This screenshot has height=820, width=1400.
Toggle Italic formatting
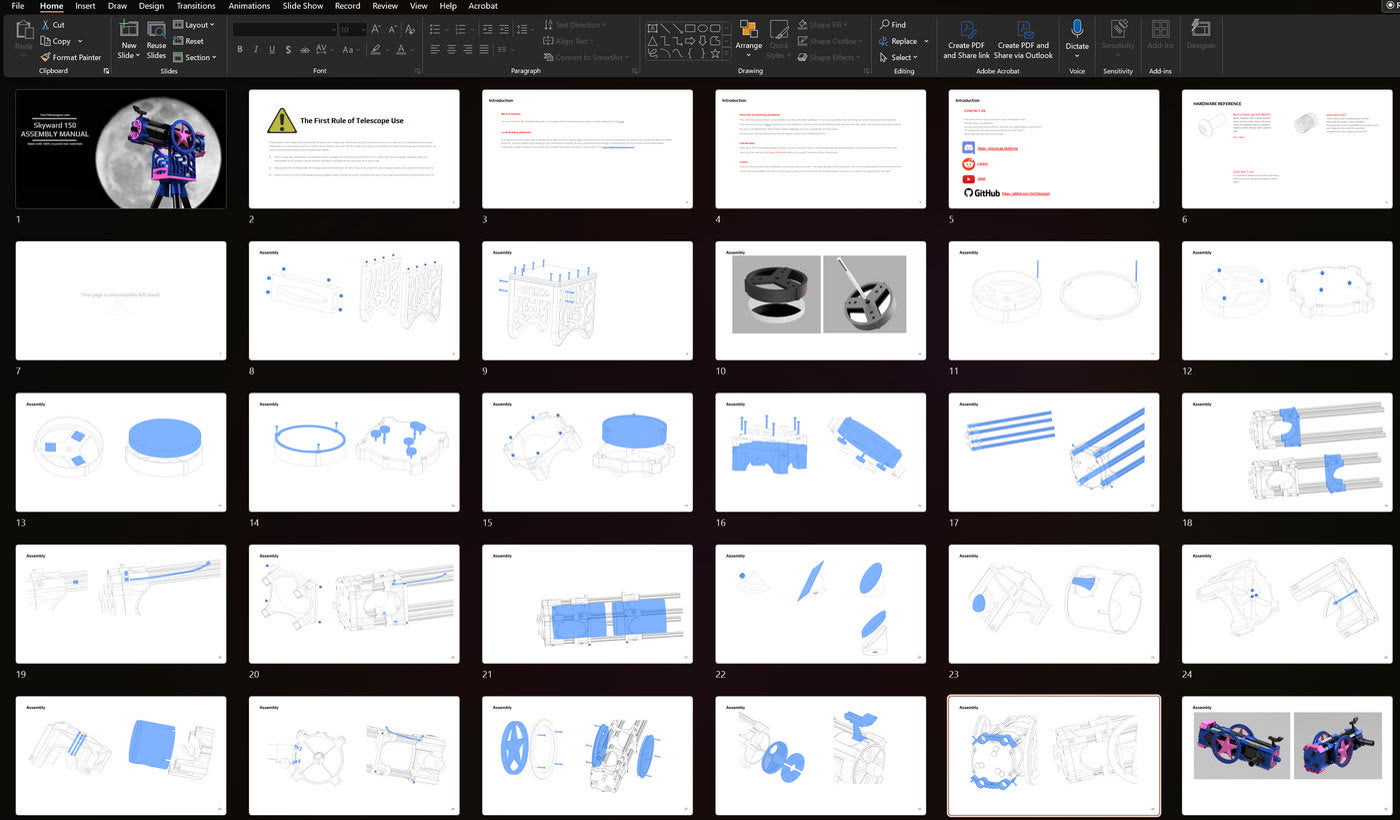(x=256, y=49)
